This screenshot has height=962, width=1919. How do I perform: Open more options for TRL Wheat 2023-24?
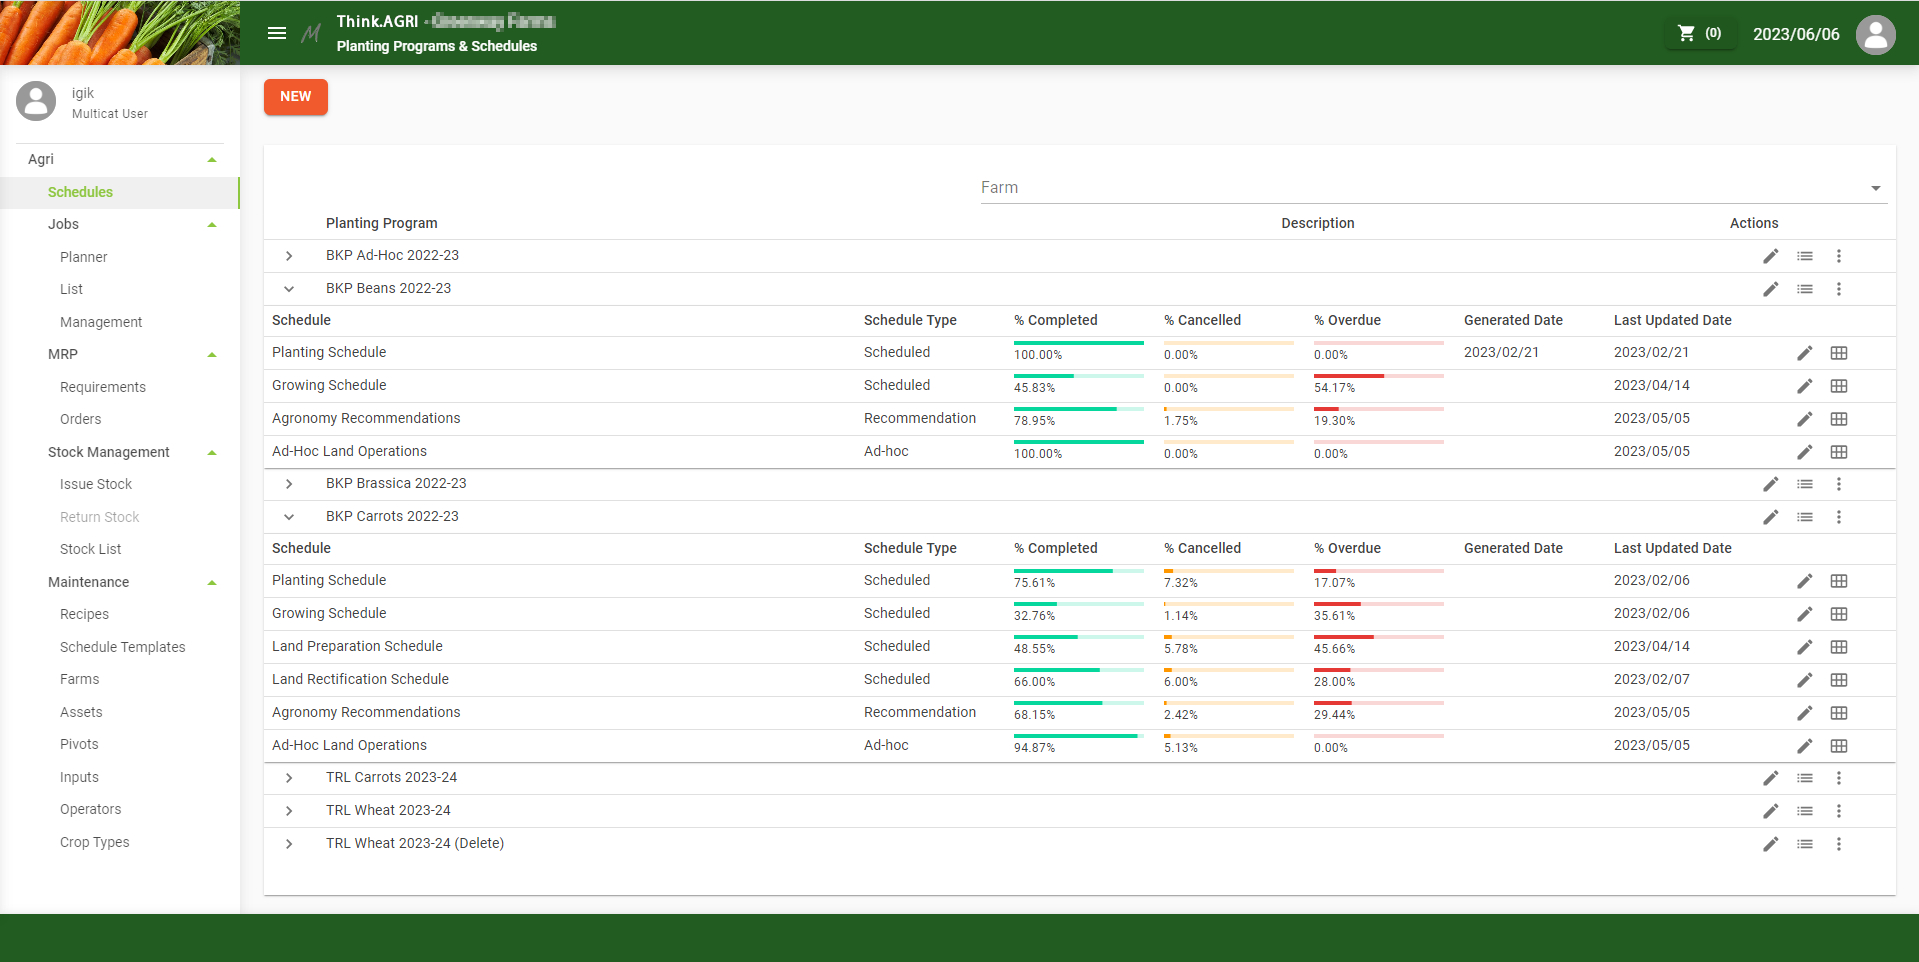coord(1838,811)
